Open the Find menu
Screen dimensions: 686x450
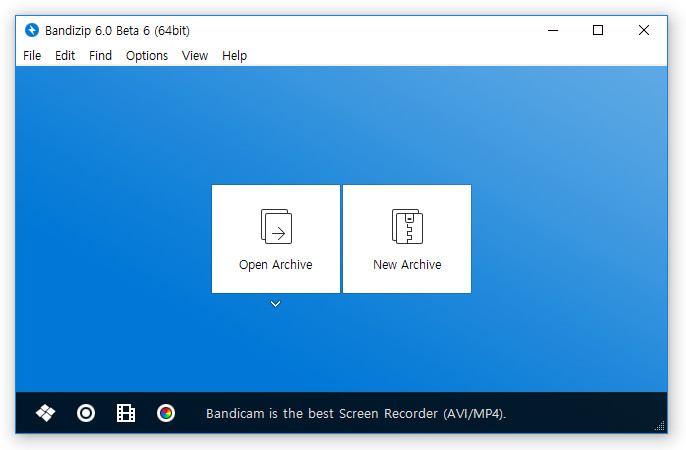[100, 56]
